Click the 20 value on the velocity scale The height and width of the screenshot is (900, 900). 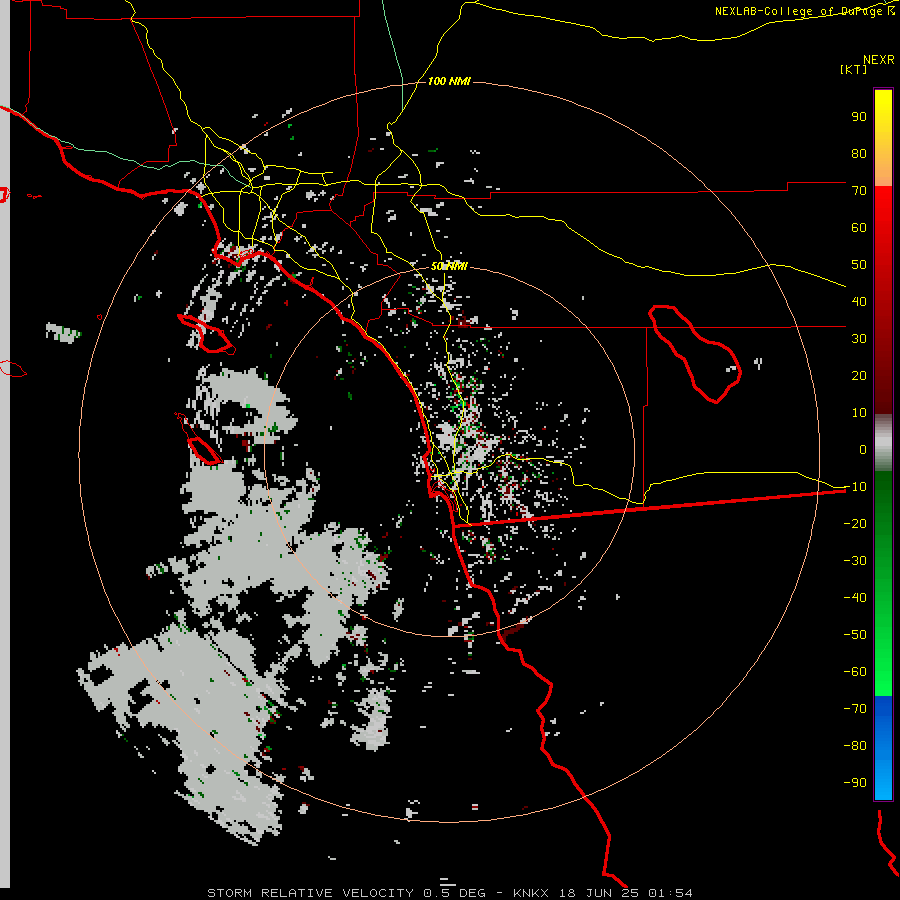[x=859, y=375]
